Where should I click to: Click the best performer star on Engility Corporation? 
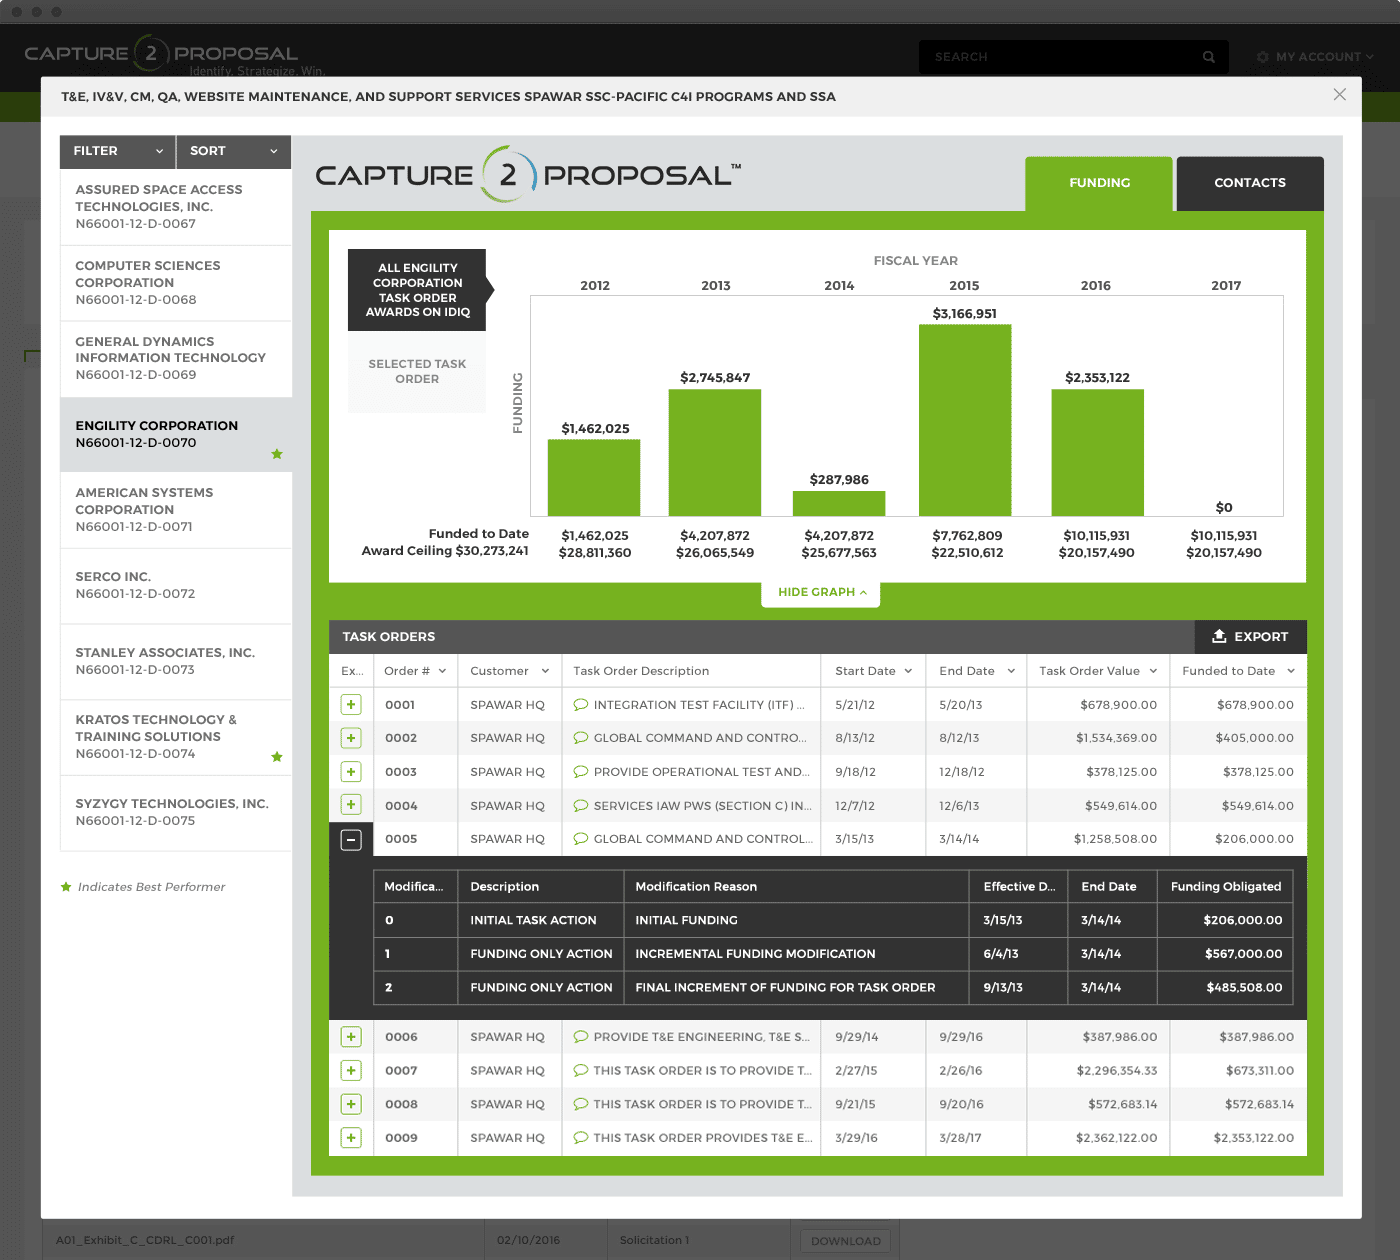tap(277, 454)
